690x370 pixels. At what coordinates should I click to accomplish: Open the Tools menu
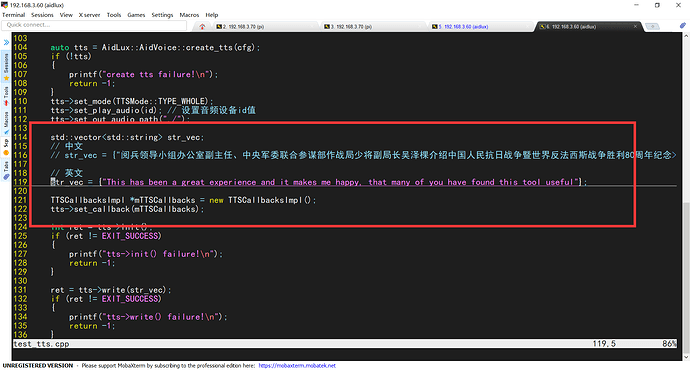(114, 15)
